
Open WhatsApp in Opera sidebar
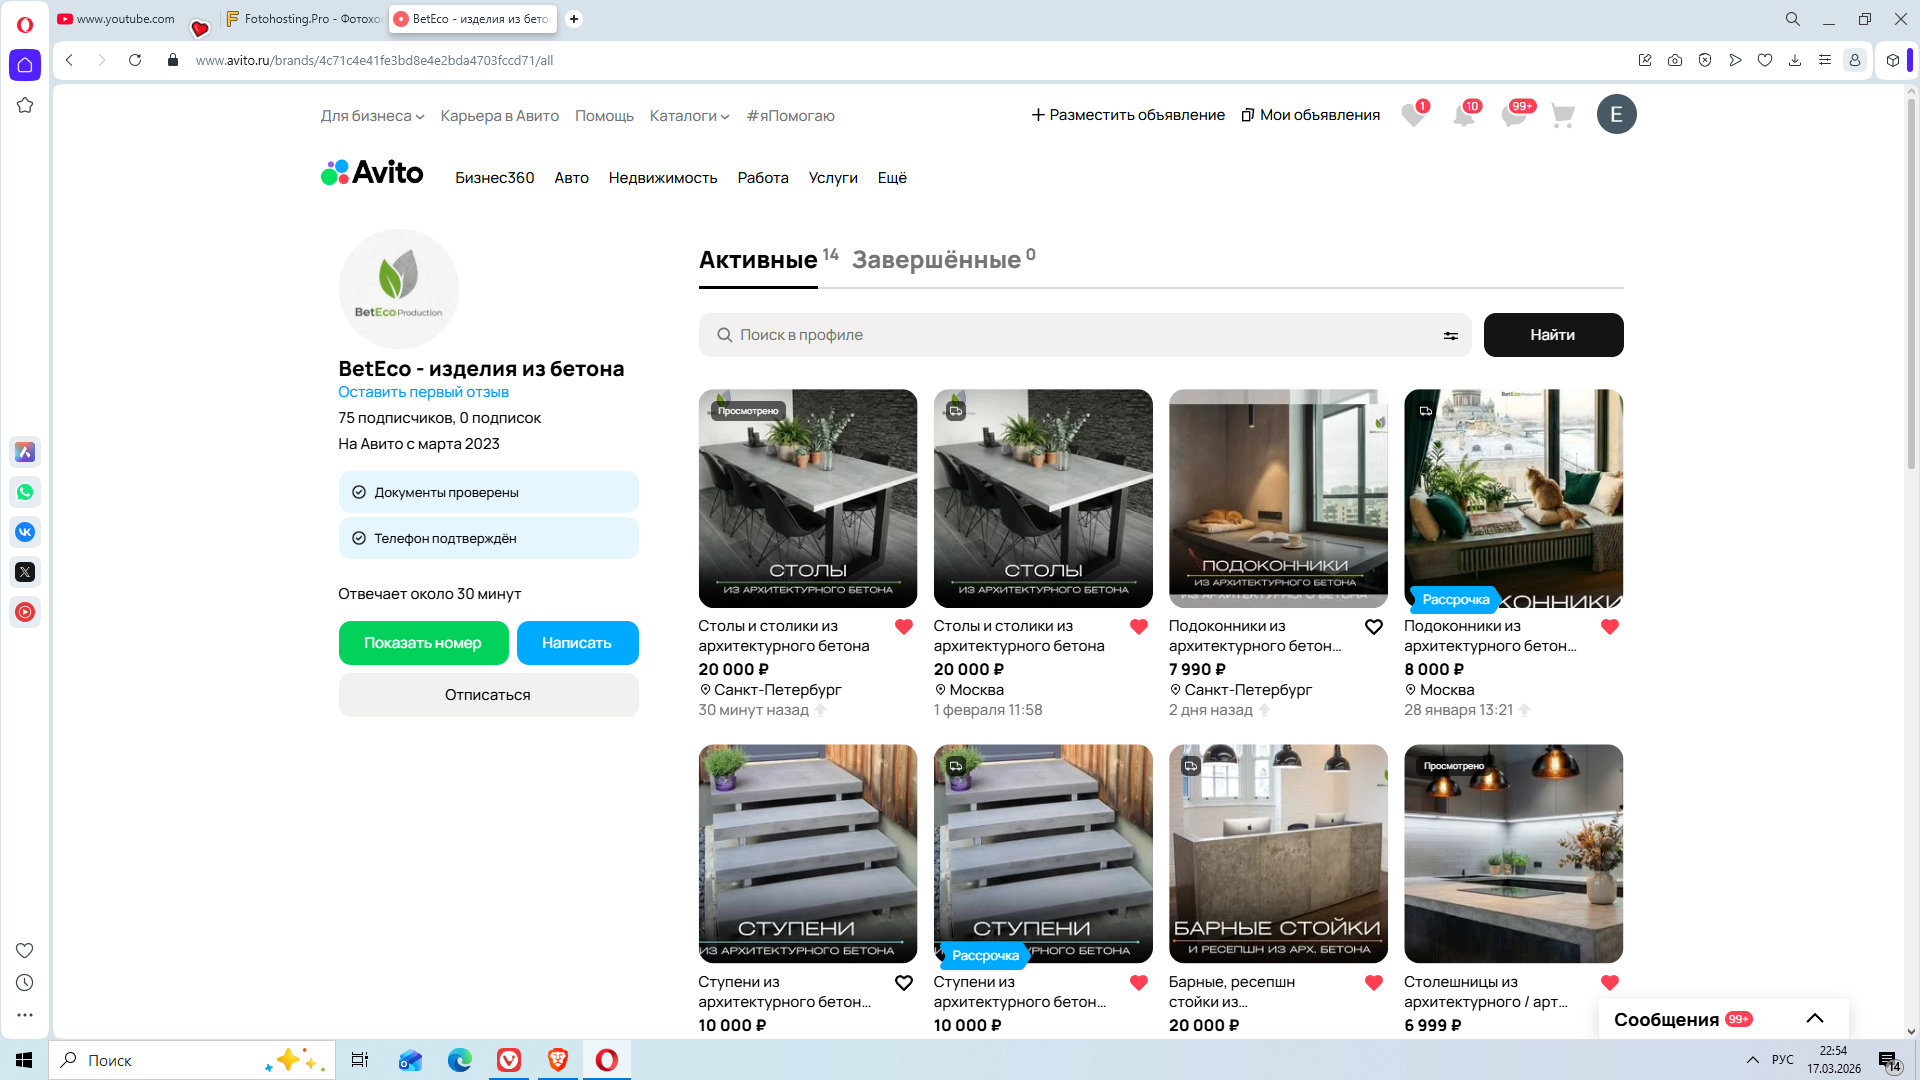25,492
